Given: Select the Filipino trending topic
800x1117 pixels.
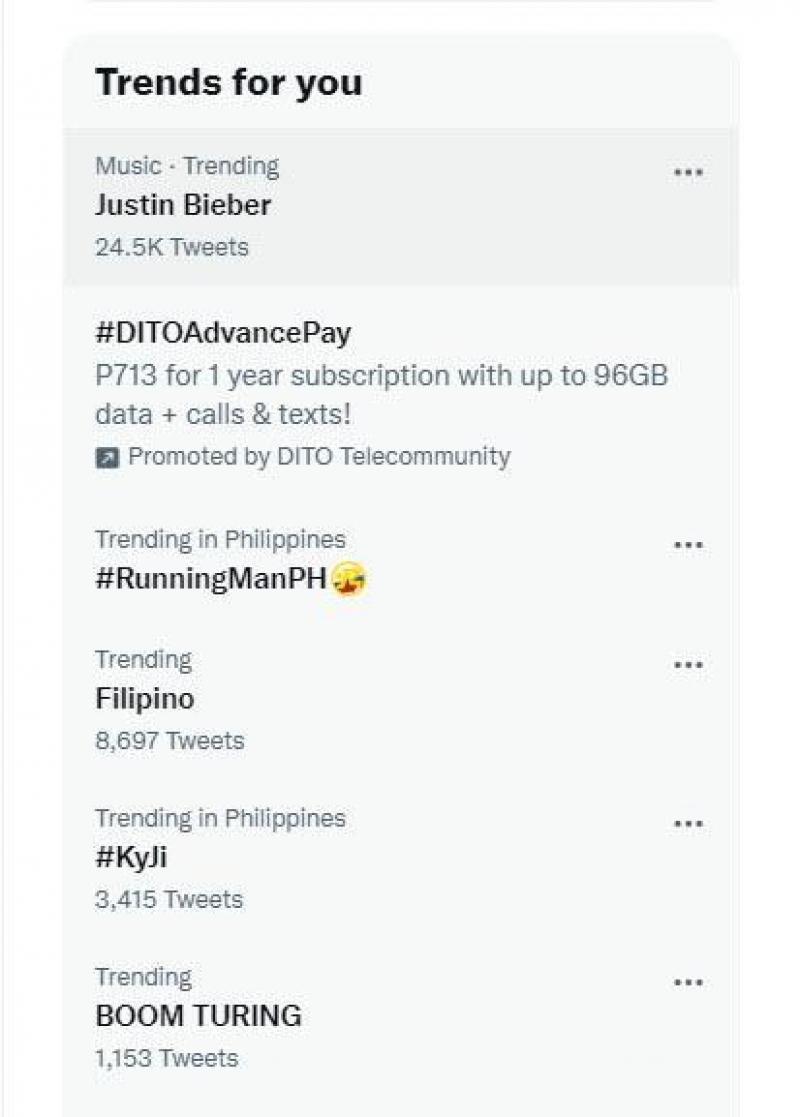Looking at the screenshot, I should (x=145, y=699).
